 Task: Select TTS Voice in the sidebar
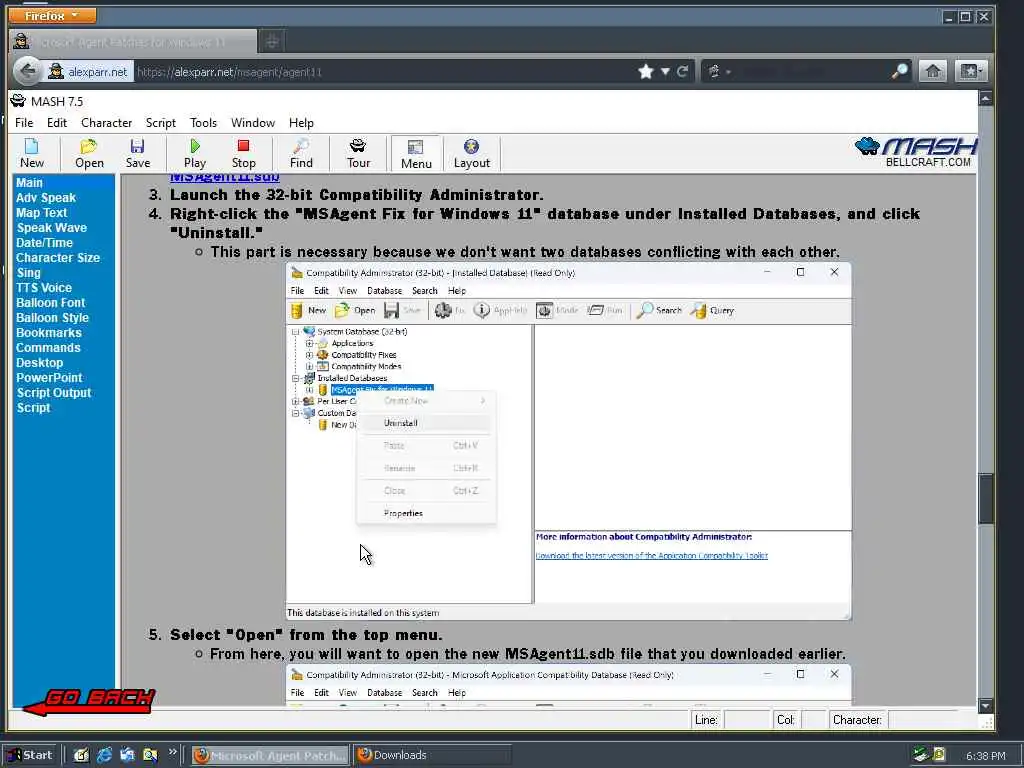44,288
